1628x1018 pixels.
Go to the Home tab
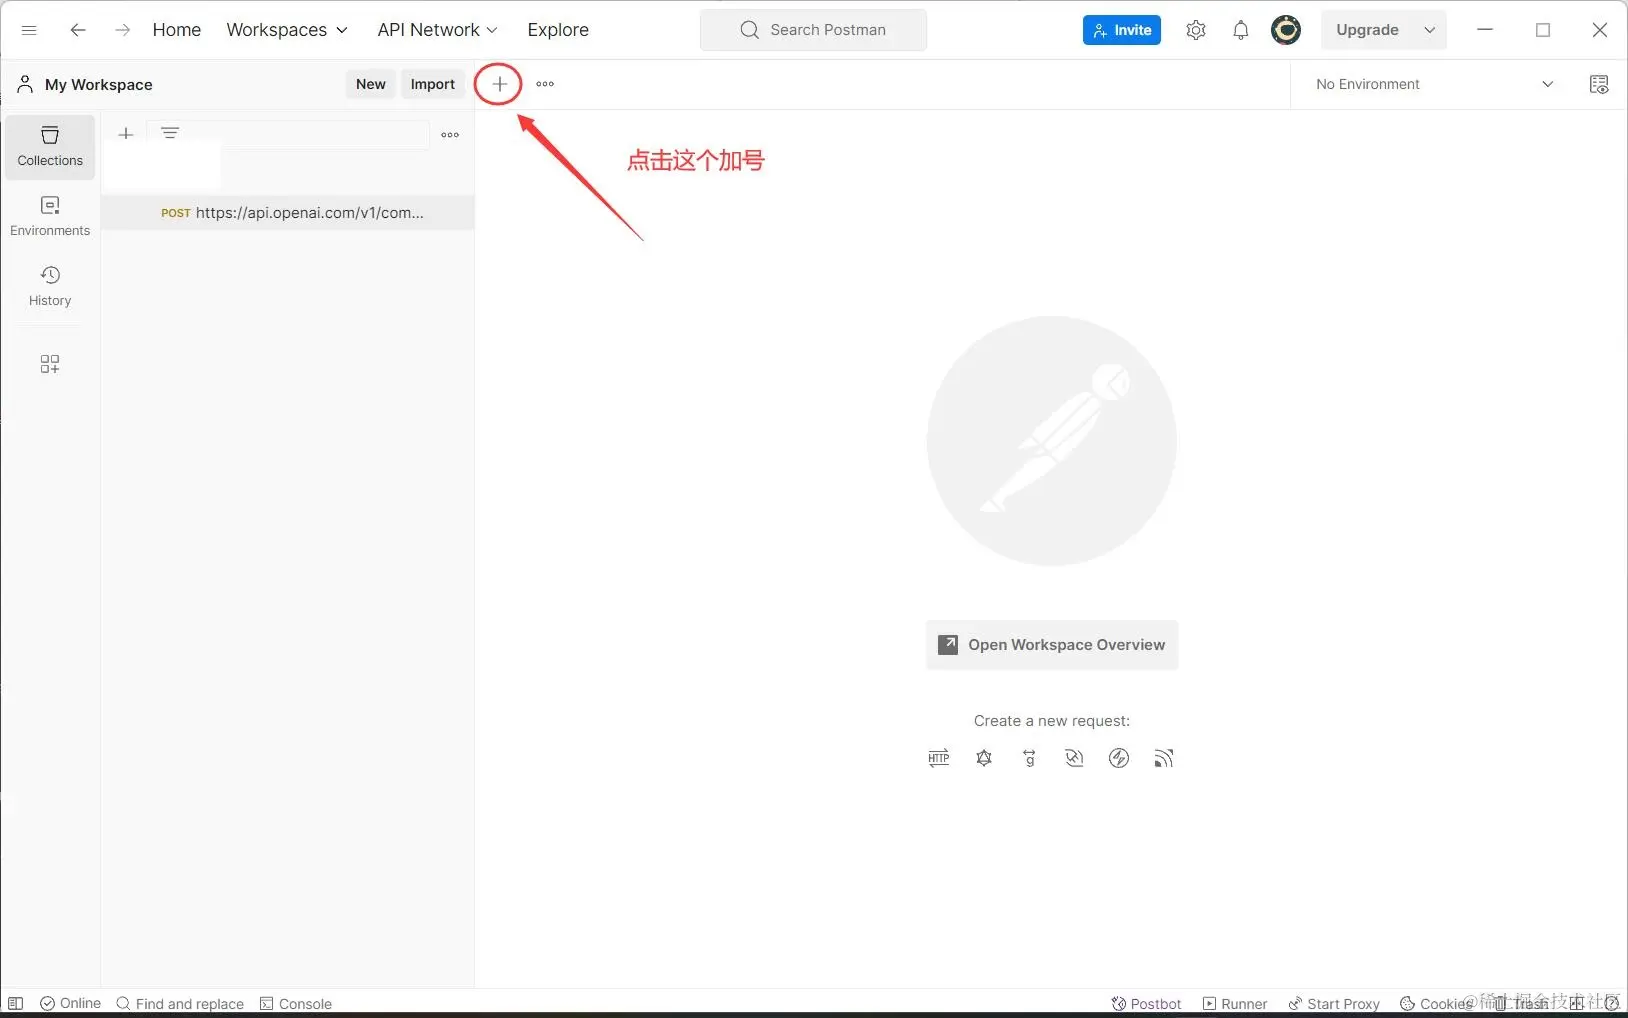point(176,29)
